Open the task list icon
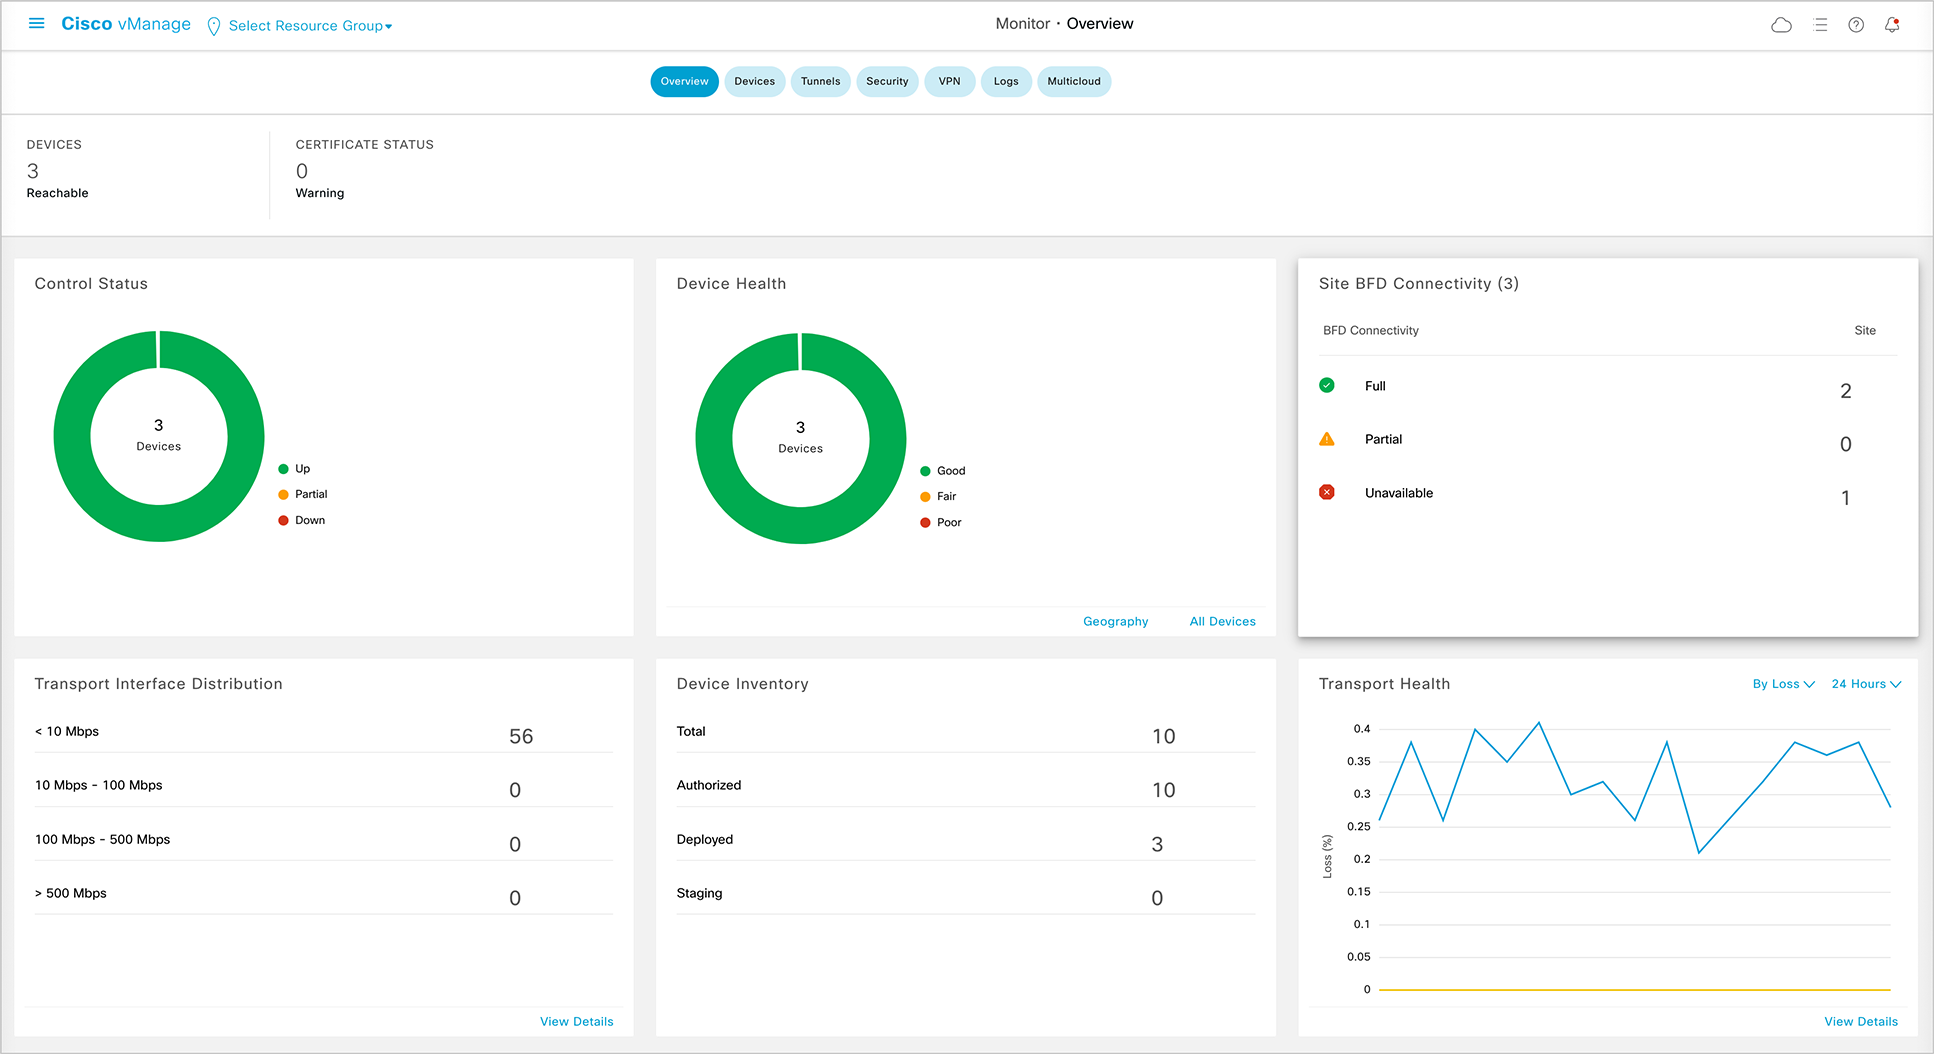This screenshot has width=1935, height=1055. (1820, 25)
